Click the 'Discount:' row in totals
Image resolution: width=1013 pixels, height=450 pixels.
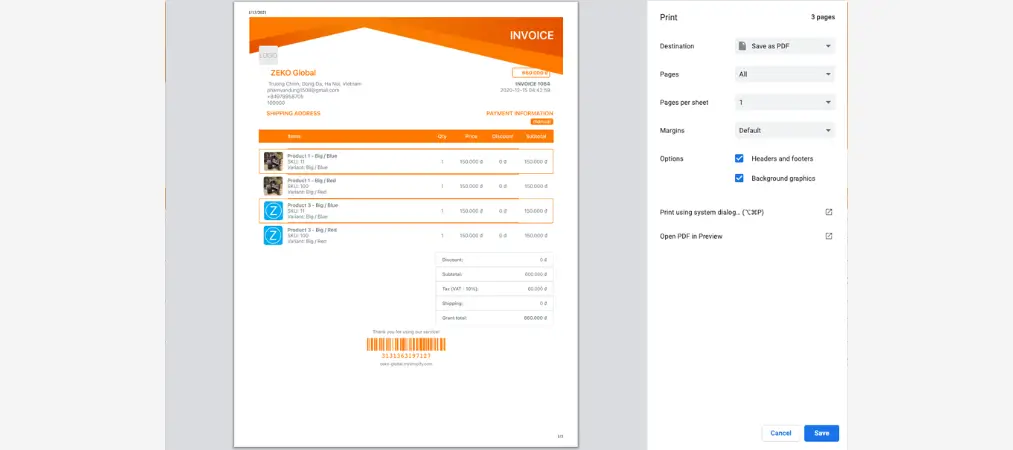tap(494, 260)
